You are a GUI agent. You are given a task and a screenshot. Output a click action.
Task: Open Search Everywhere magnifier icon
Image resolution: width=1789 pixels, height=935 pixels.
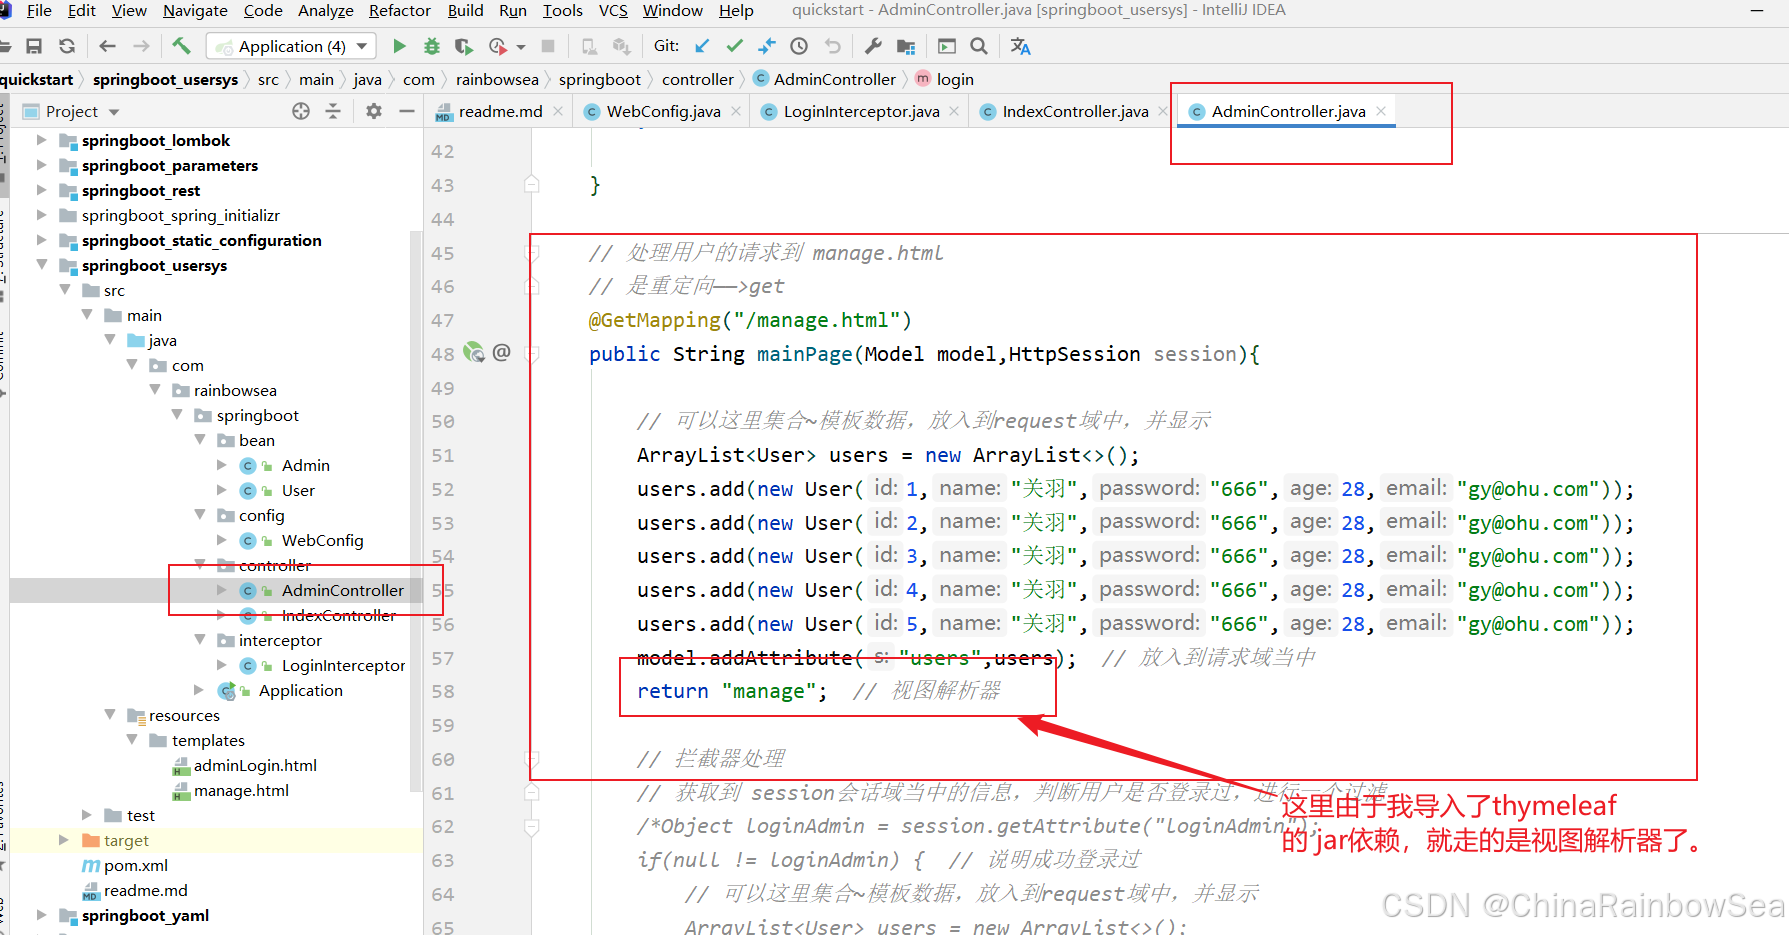pyautogui.click(x=979, y=46)
